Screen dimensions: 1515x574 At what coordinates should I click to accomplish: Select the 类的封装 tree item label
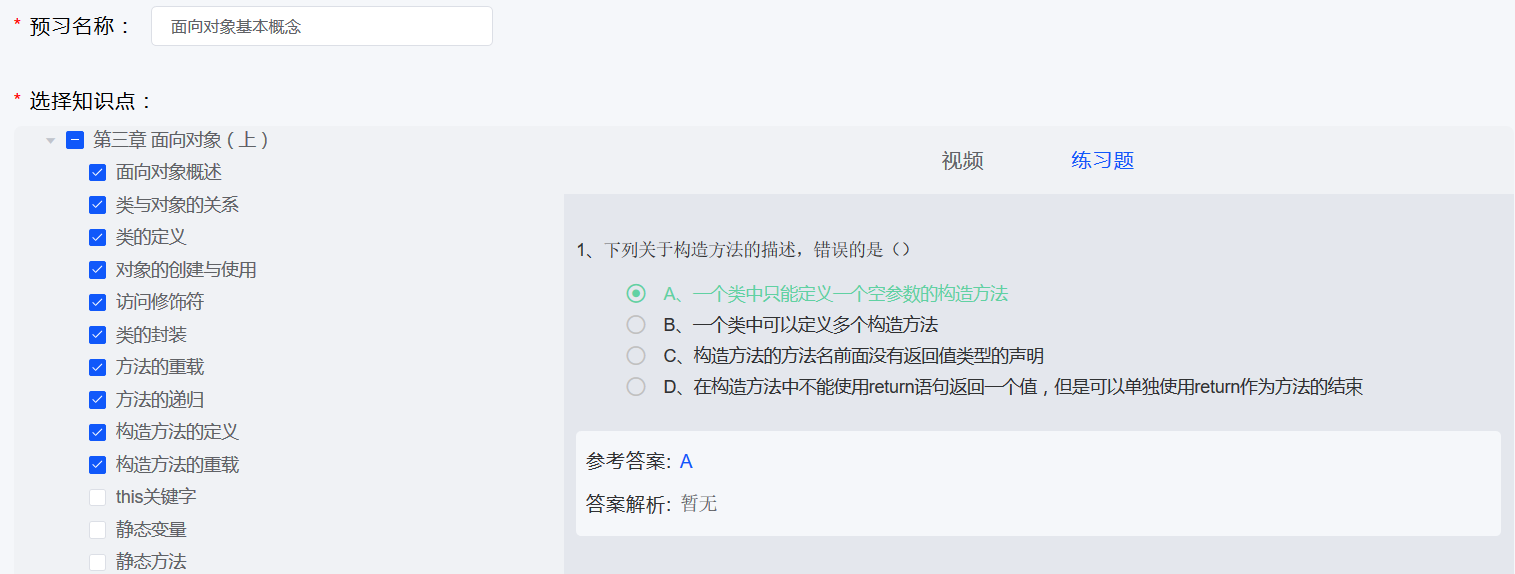click(151, 334)
